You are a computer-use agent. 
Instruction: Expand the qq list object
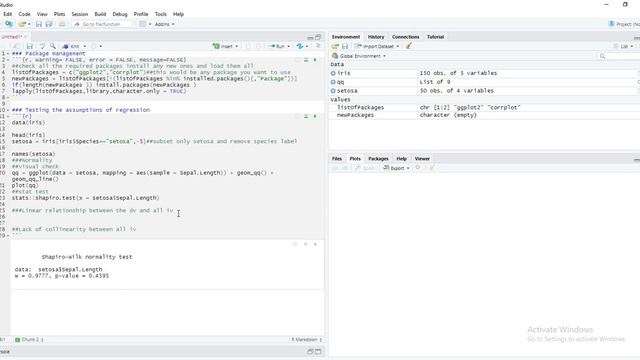tap(333, 82)
